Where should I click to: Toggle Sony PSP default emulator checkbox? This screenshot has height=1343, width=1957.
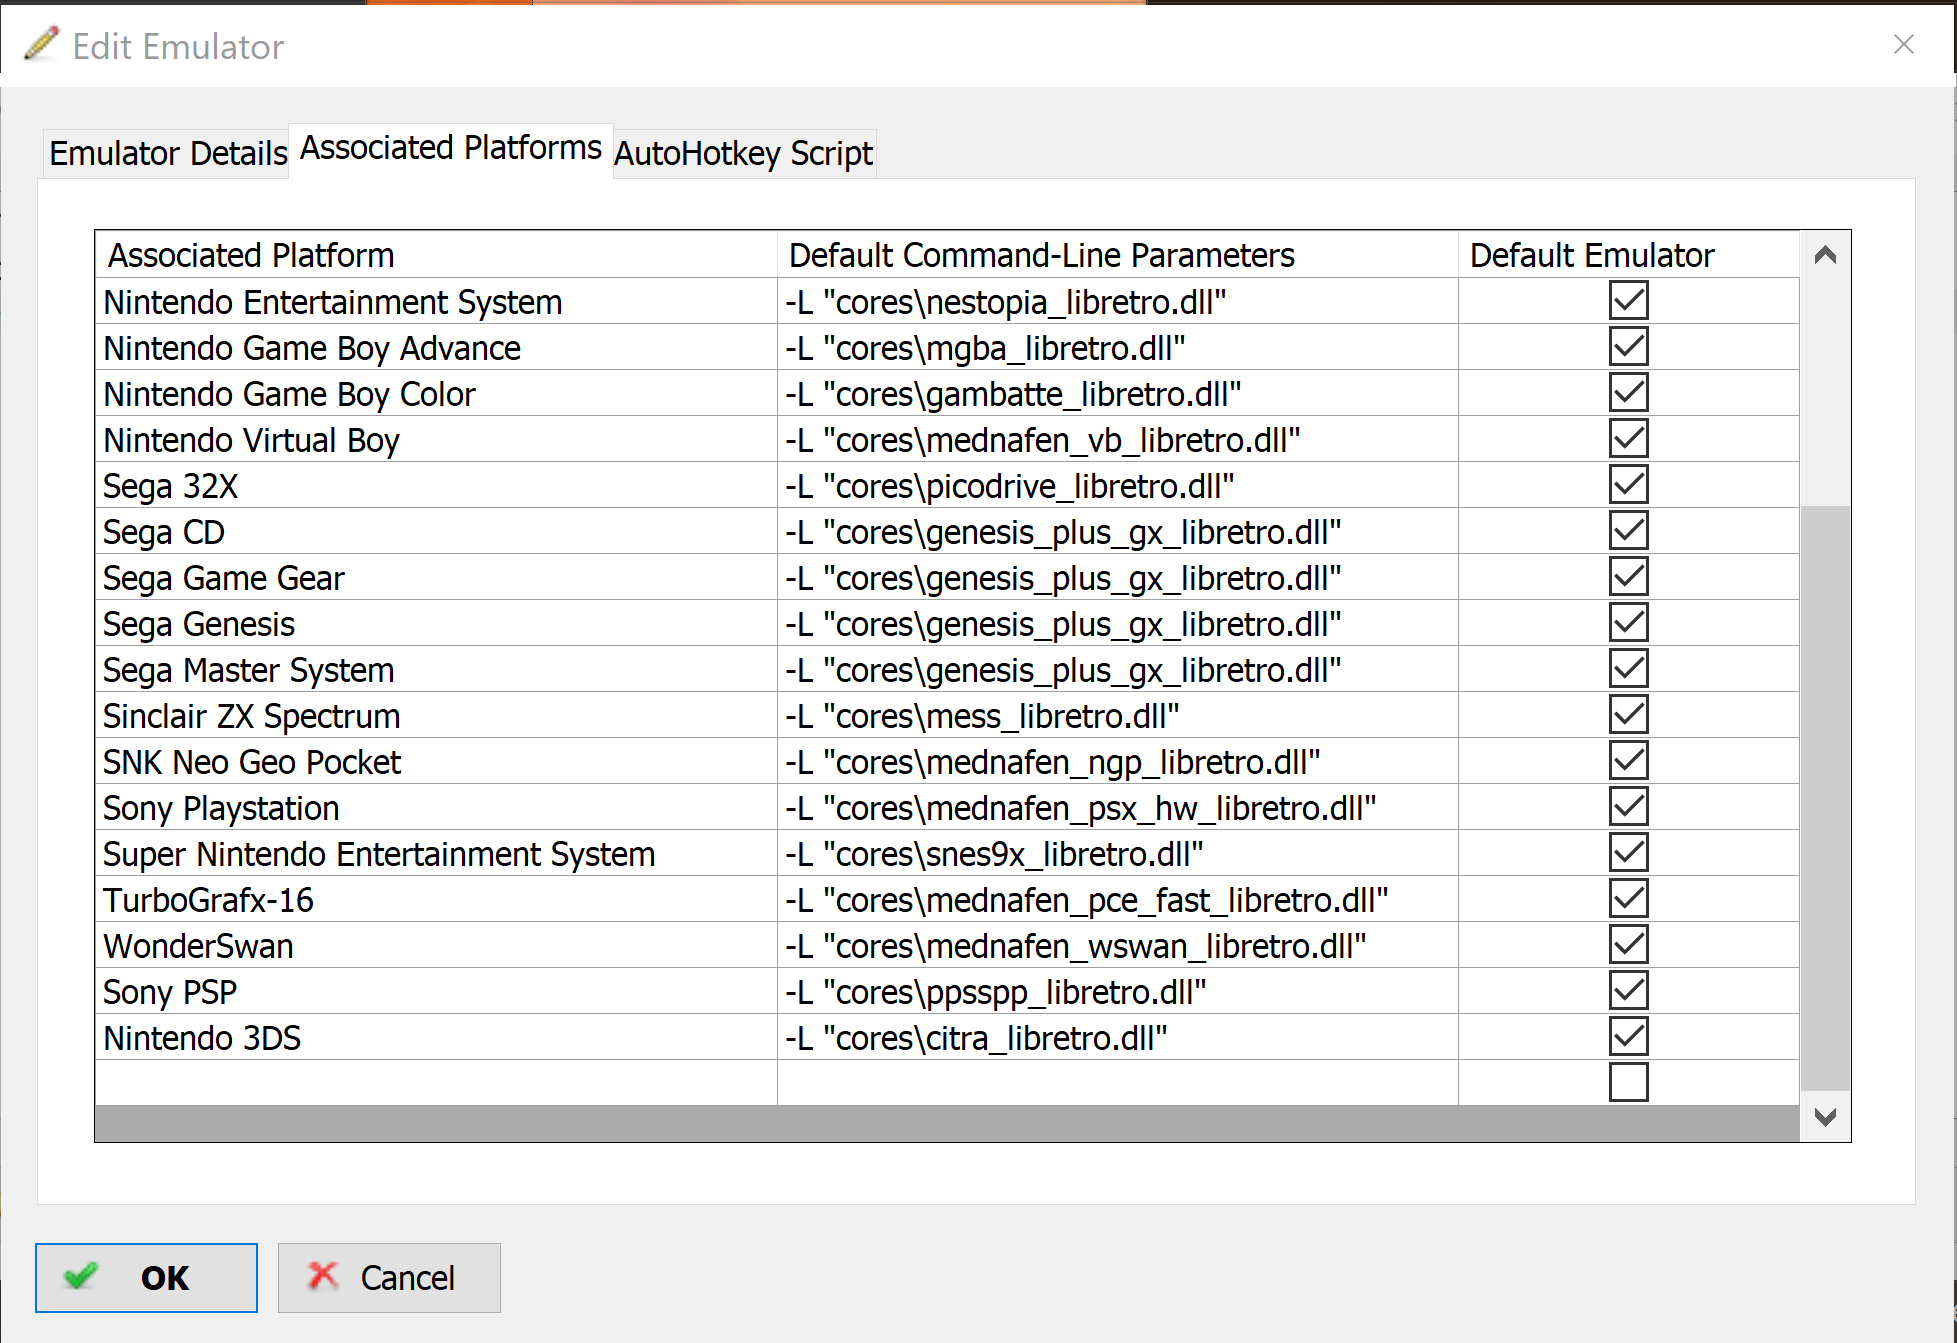click(x=1628, y=990)
